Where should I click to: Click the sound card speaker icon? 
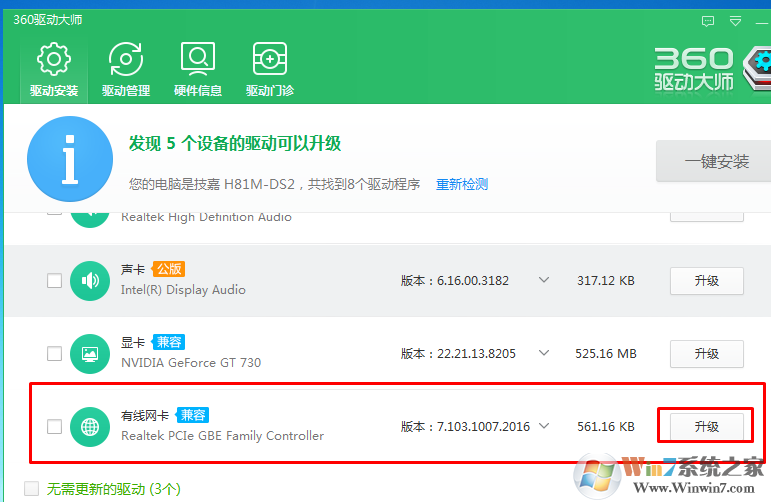(x=90, y=281)
